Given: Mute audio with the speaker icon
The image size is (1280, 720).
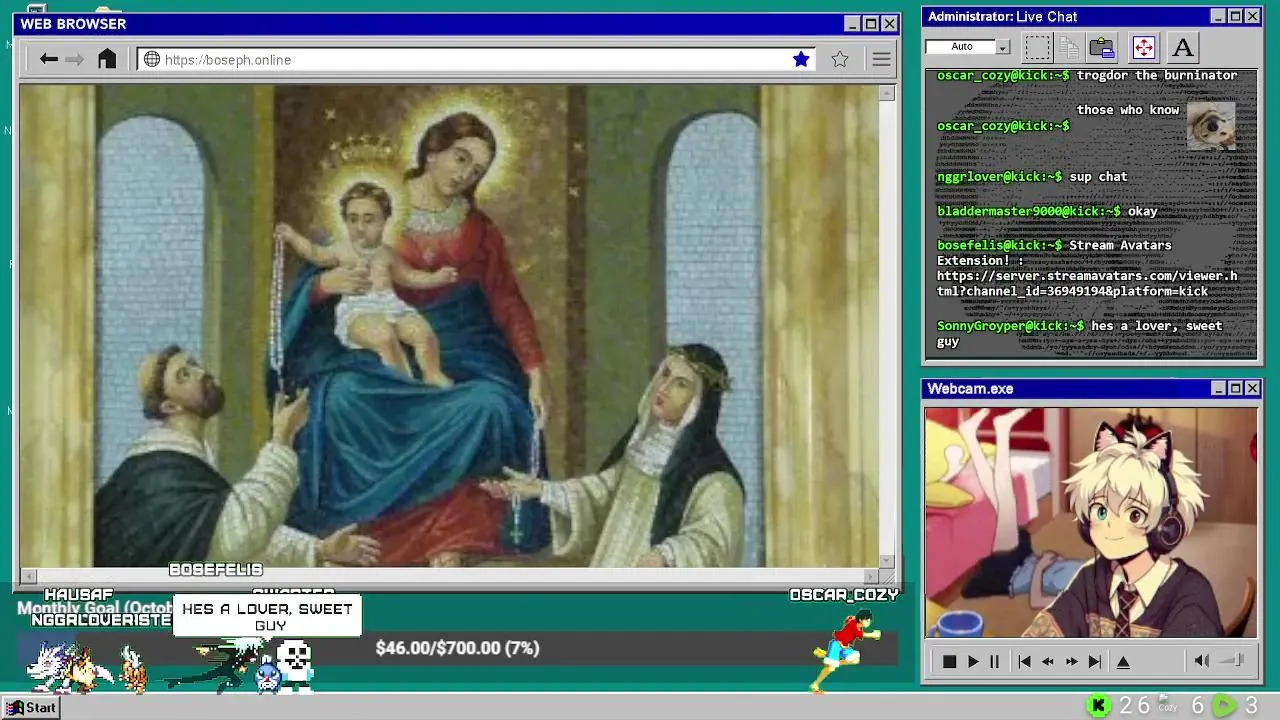Looking at the screenshot, I should pos(1202,661).
